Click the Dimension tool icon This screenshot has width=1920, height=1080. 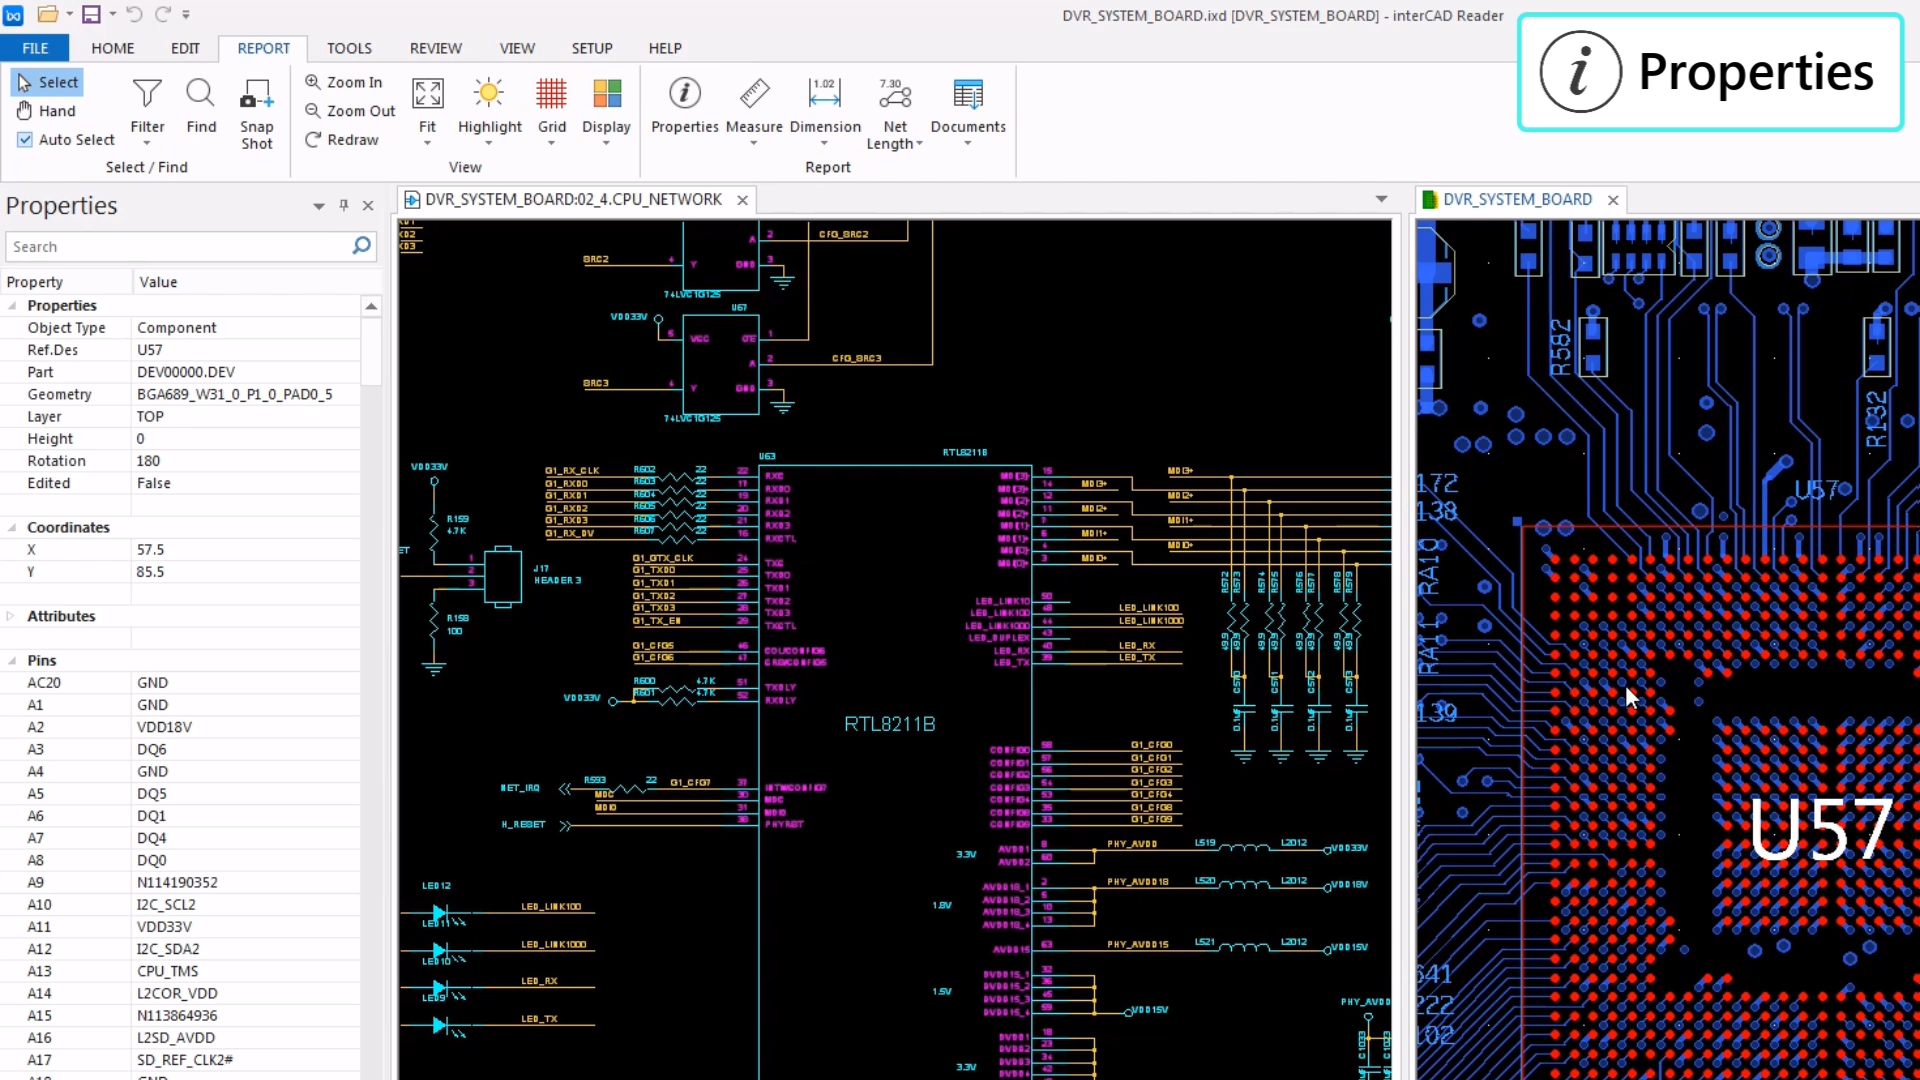[824, 94]
